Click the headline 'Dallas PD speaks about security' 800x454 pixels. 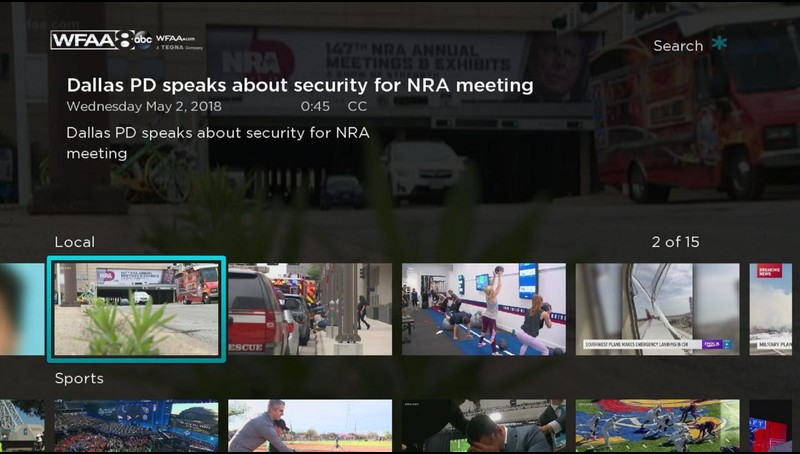tap(300, 85)
